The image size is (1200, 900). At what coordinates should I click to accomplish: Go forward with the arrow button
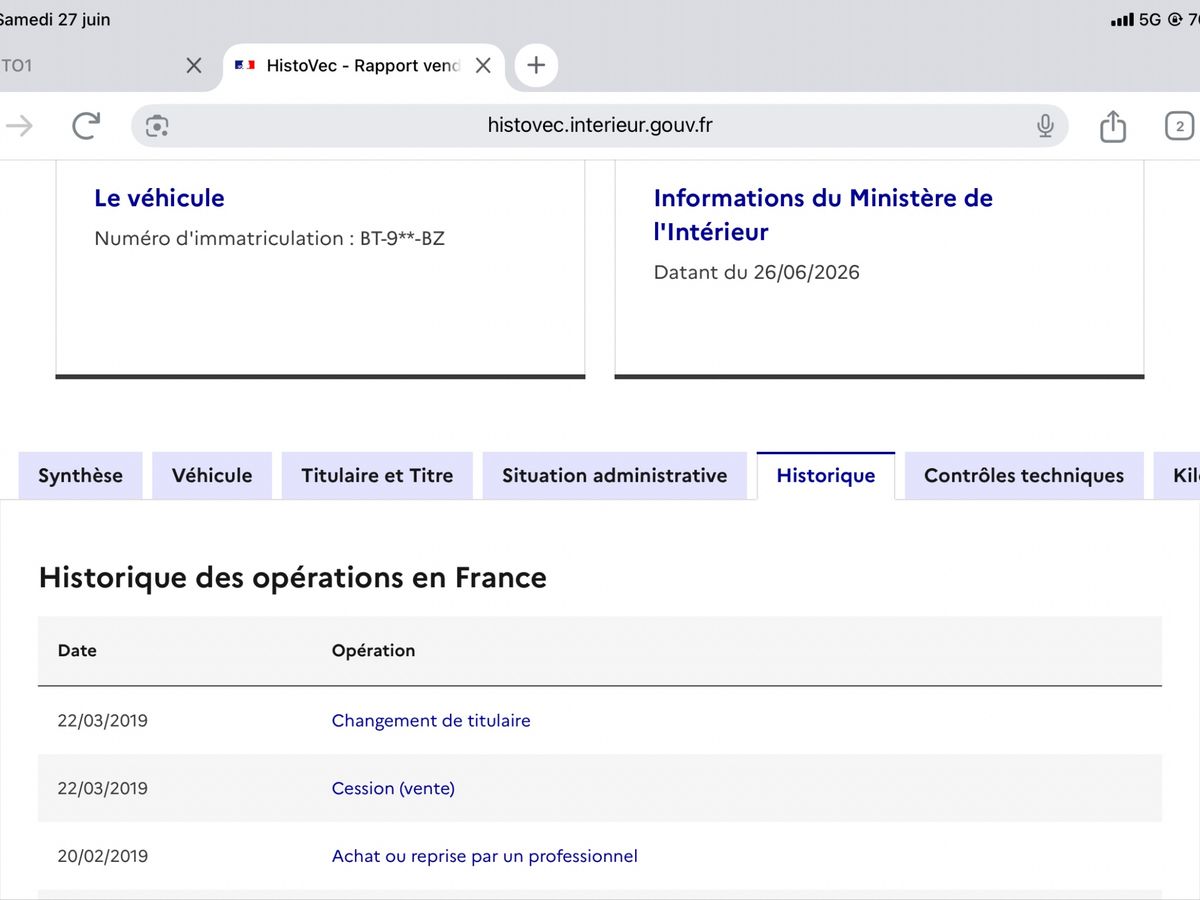[x=19, y=125]
